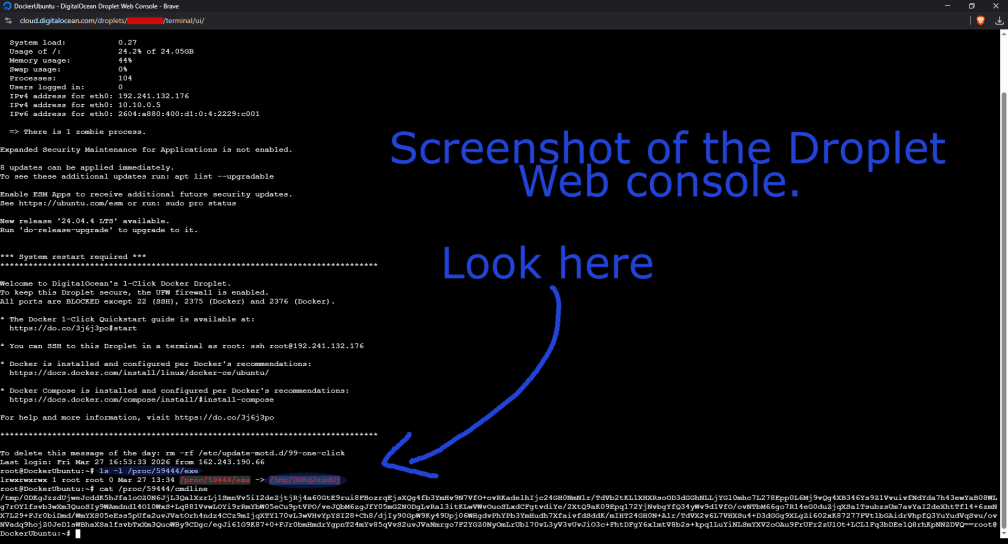Click the red /tmp/0DKgJzzdUj target path

304,480
